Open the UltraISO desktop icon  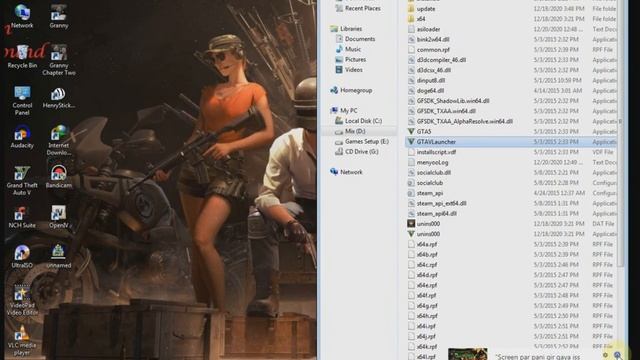pos(22,257)
